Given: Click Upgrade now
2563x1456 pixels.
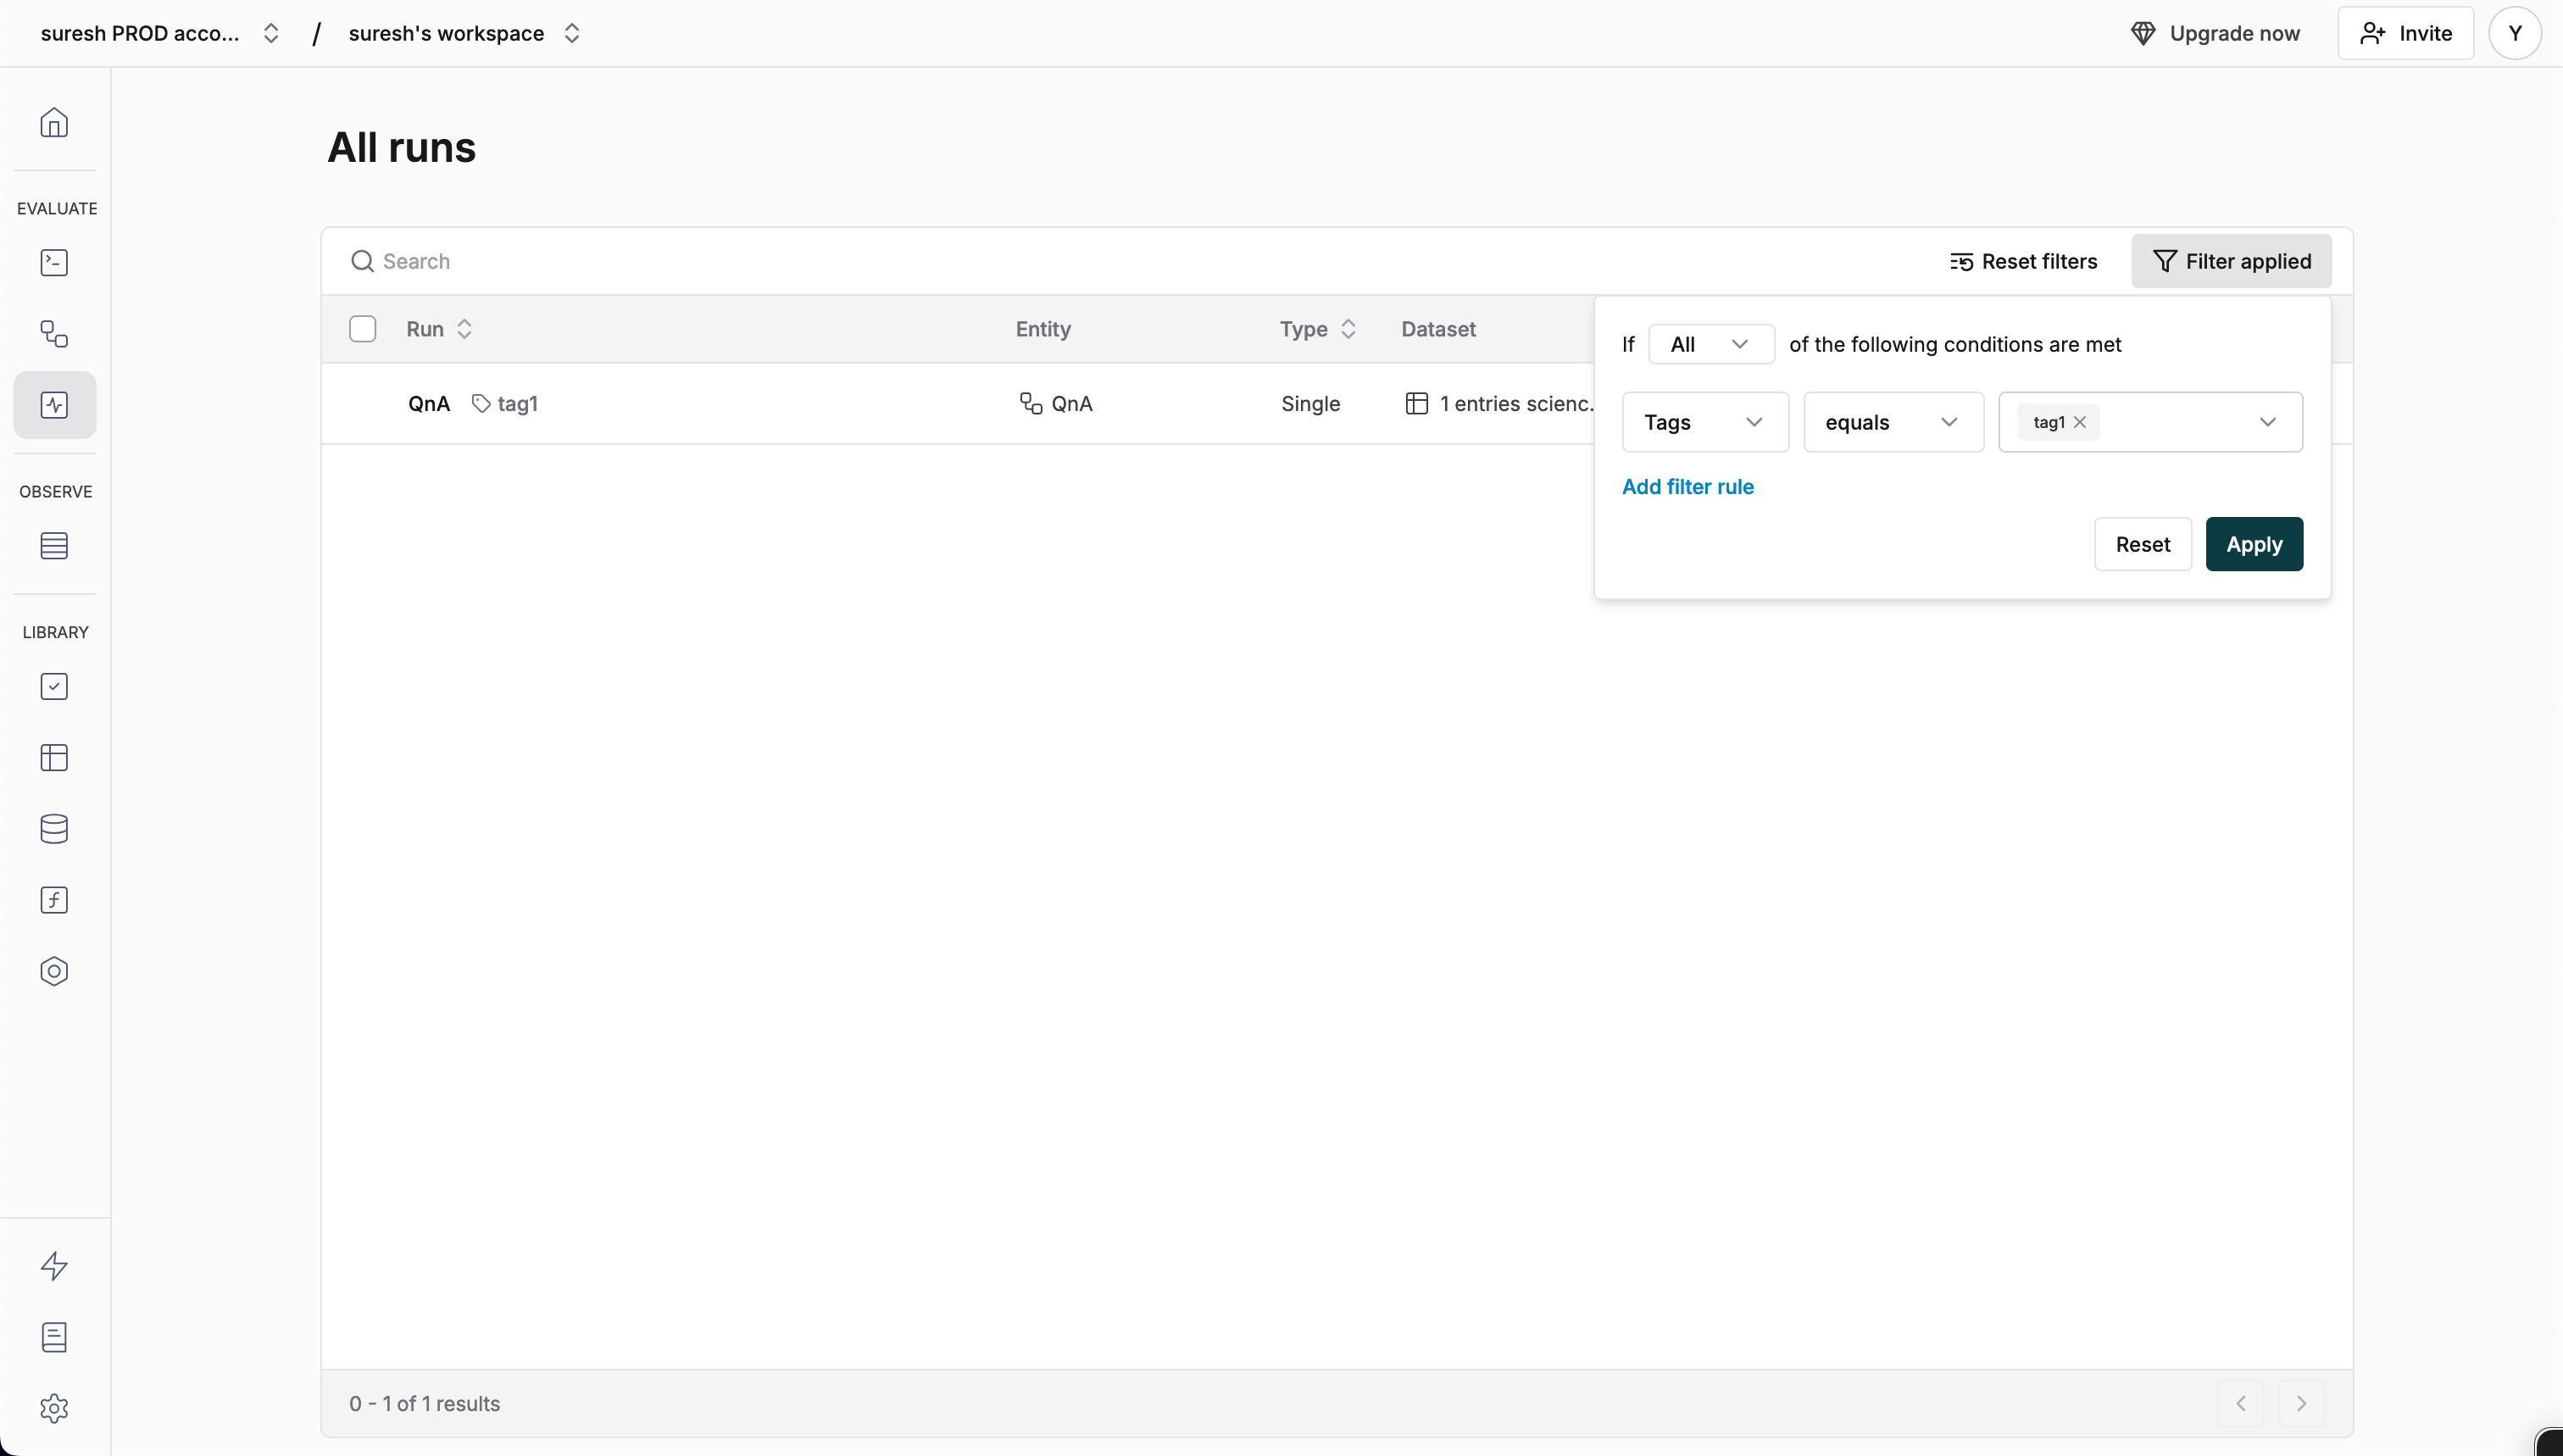Looking at the screenshot, I should click(2215, 33).
